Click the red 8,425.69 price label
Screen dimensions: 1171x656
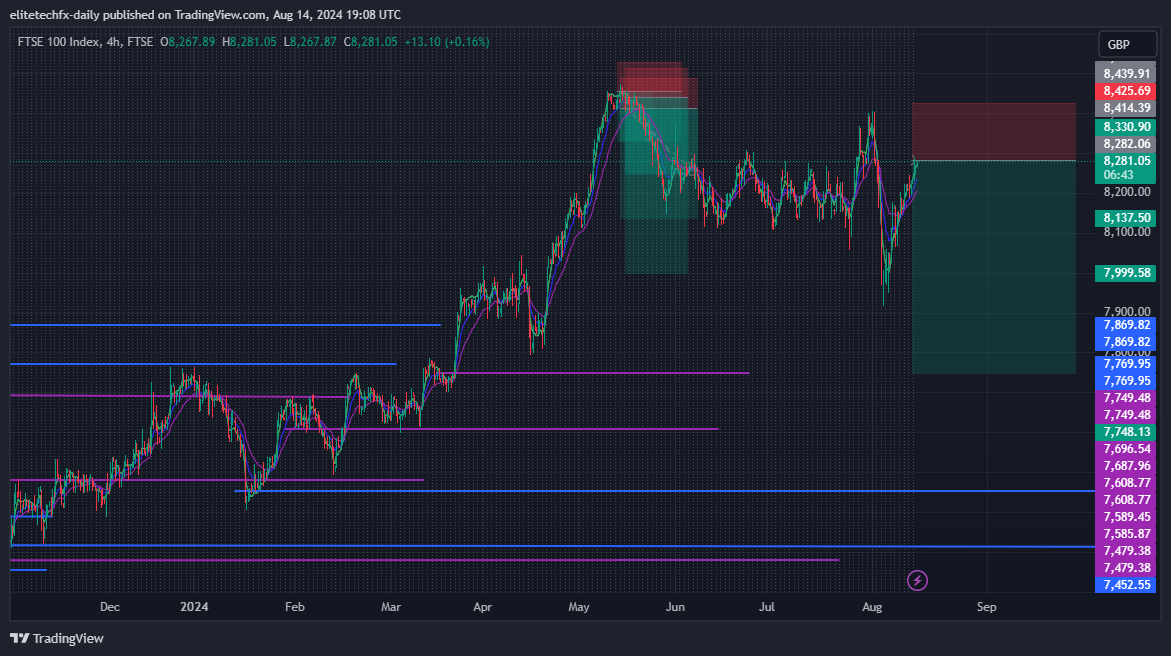coord(1126,90)
